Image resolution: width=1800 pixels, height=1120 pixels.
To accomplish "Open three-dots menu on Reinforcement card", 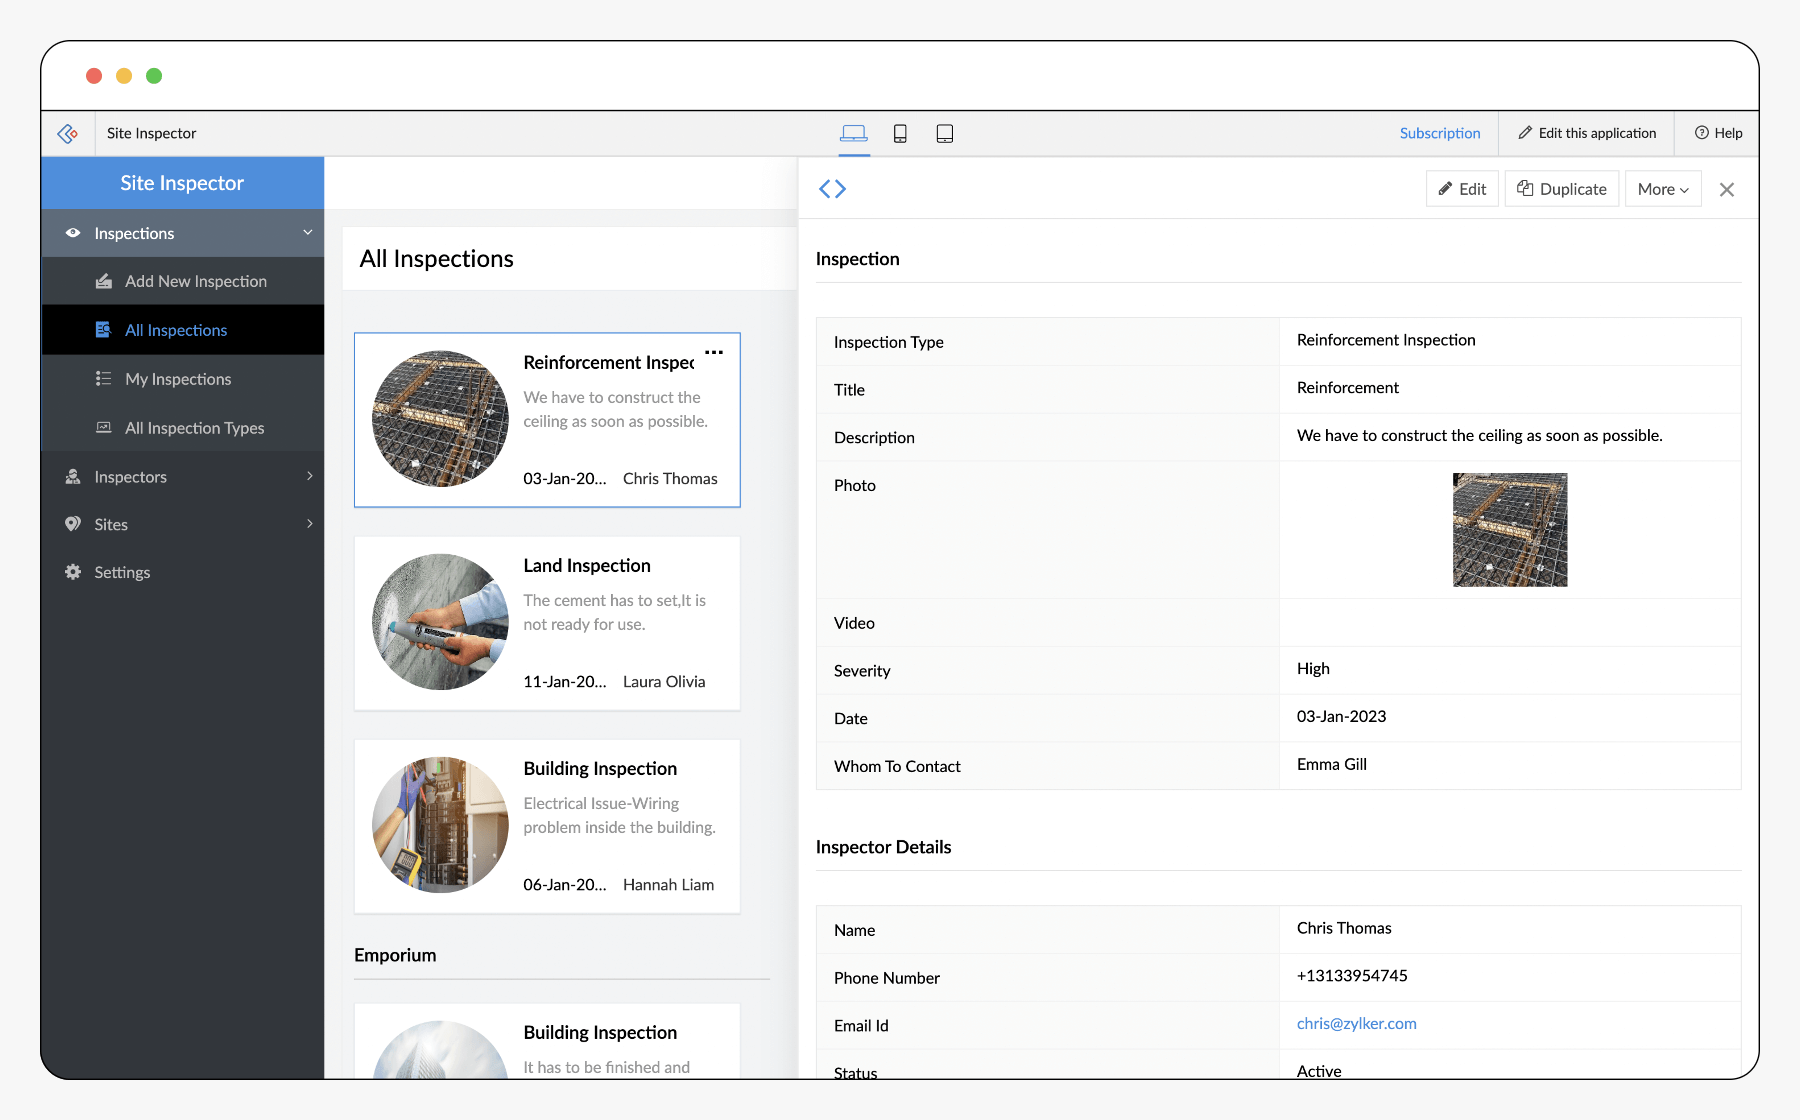I will (714, 353).
